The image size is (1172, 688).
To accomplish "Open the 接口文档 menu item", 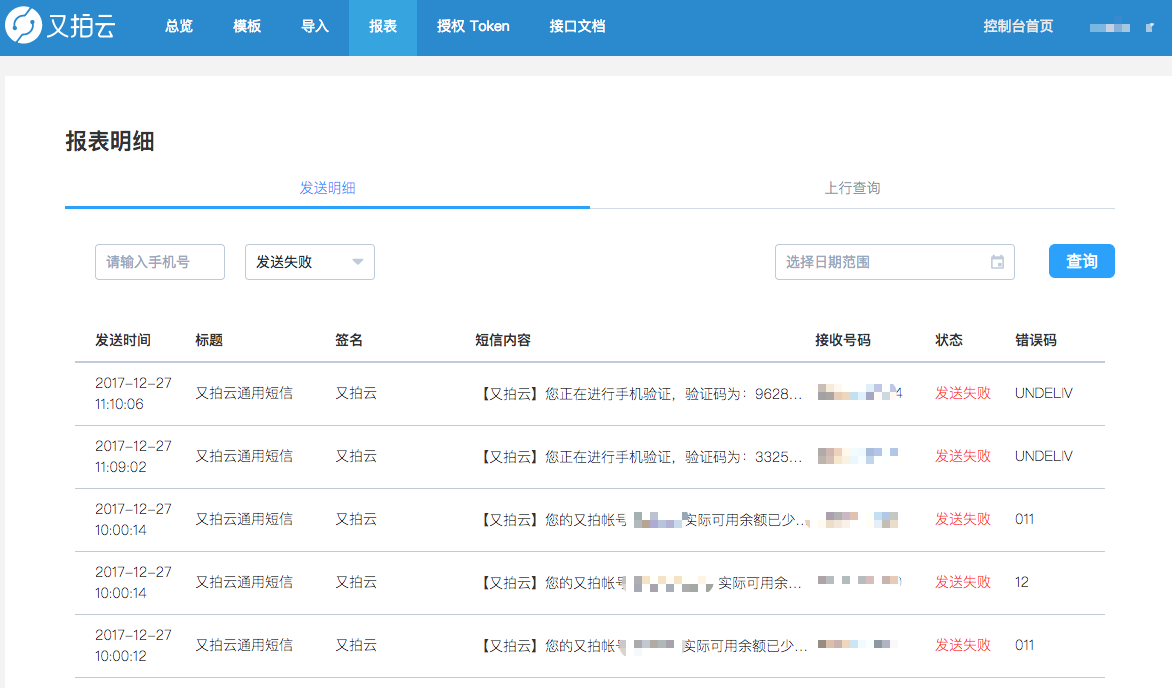I will pyautogui.click(x=577, y=26).
